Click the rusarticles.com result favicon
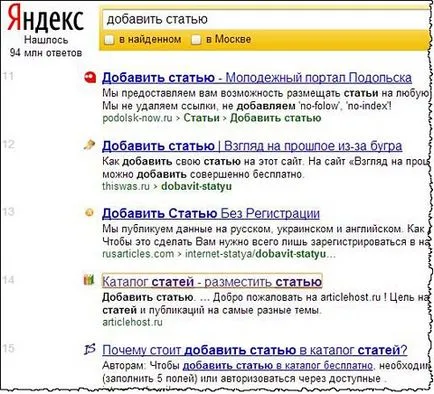The image size is (434, 394). (x=89, y=212)
